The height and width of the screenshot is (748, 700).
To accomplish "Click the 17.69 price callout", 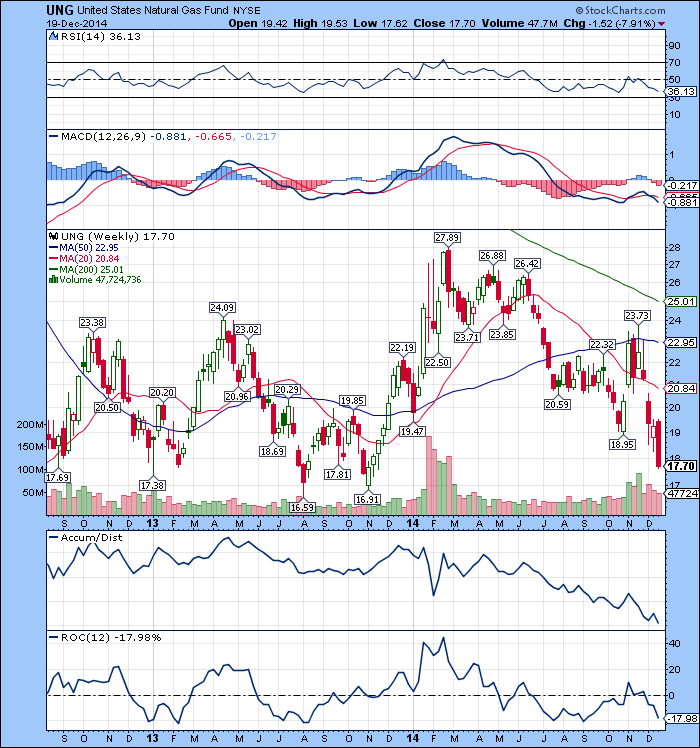I will [58, 478].
